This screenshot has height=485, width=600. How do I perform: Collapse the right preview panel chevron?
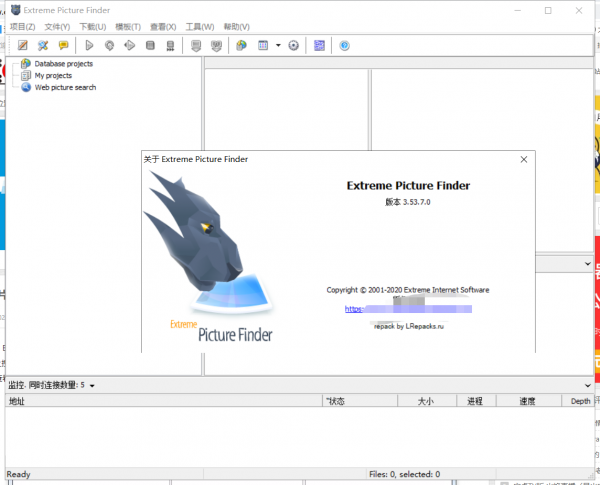click(588, 264)
